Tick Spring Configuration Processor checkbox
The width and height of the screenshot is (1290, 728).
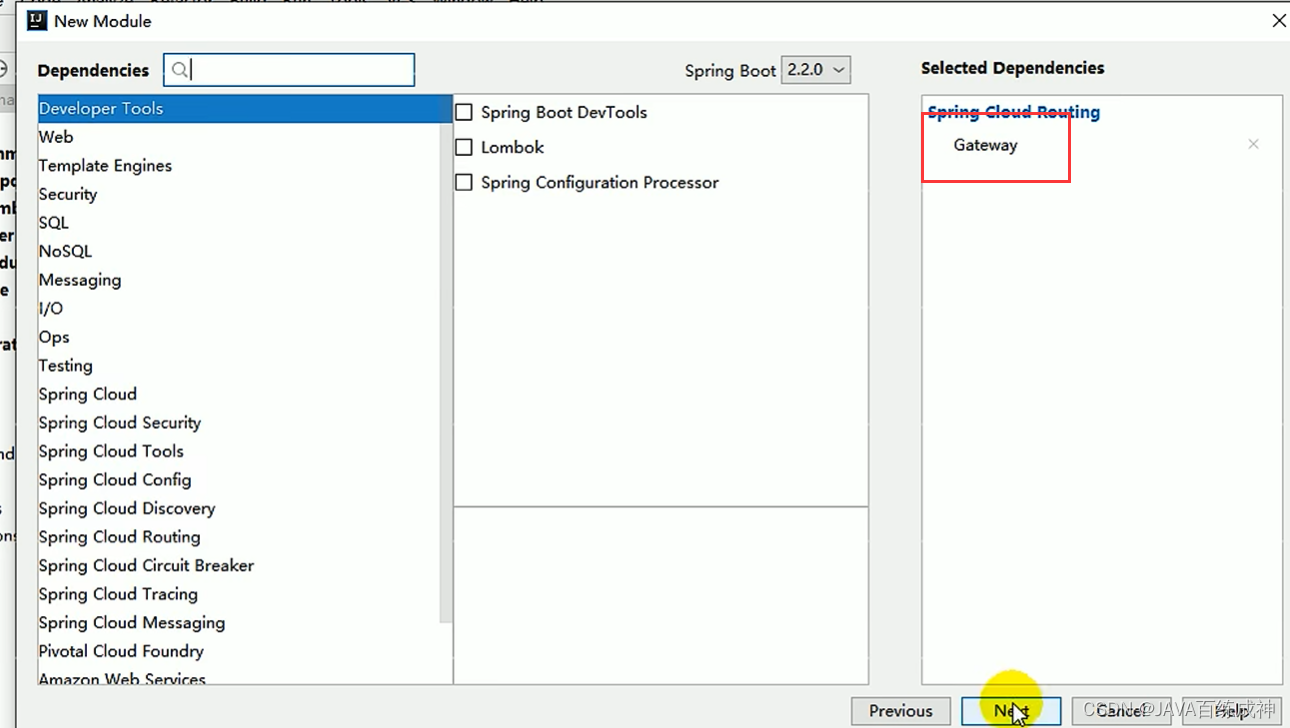pos(464,182)
